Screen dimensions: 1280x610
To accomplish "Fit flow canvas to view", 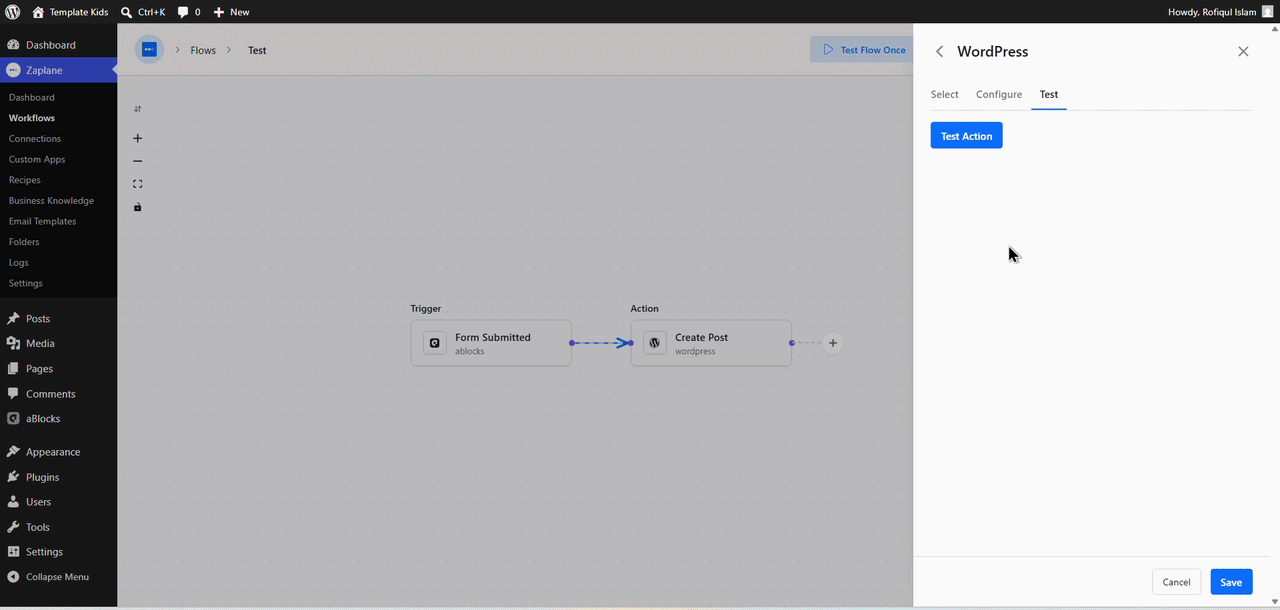I will coord(138,184).
